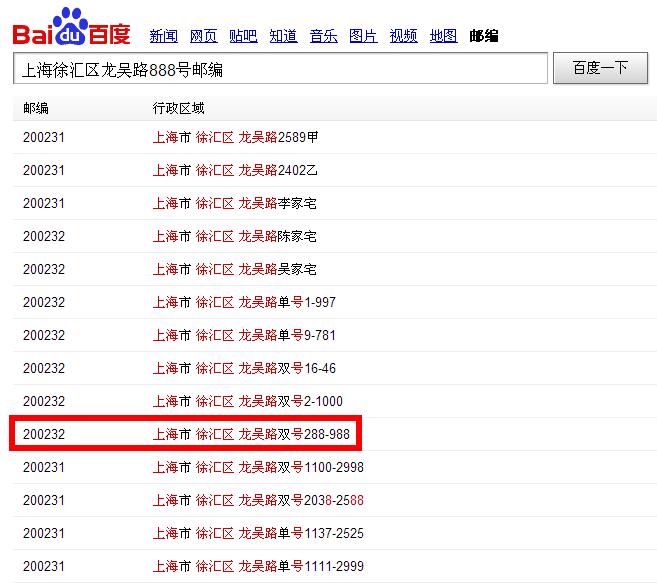657x583 pixels.
Task: Click postcode 200231 beside 龙吴路2402乙
Action: pos(44,171)
